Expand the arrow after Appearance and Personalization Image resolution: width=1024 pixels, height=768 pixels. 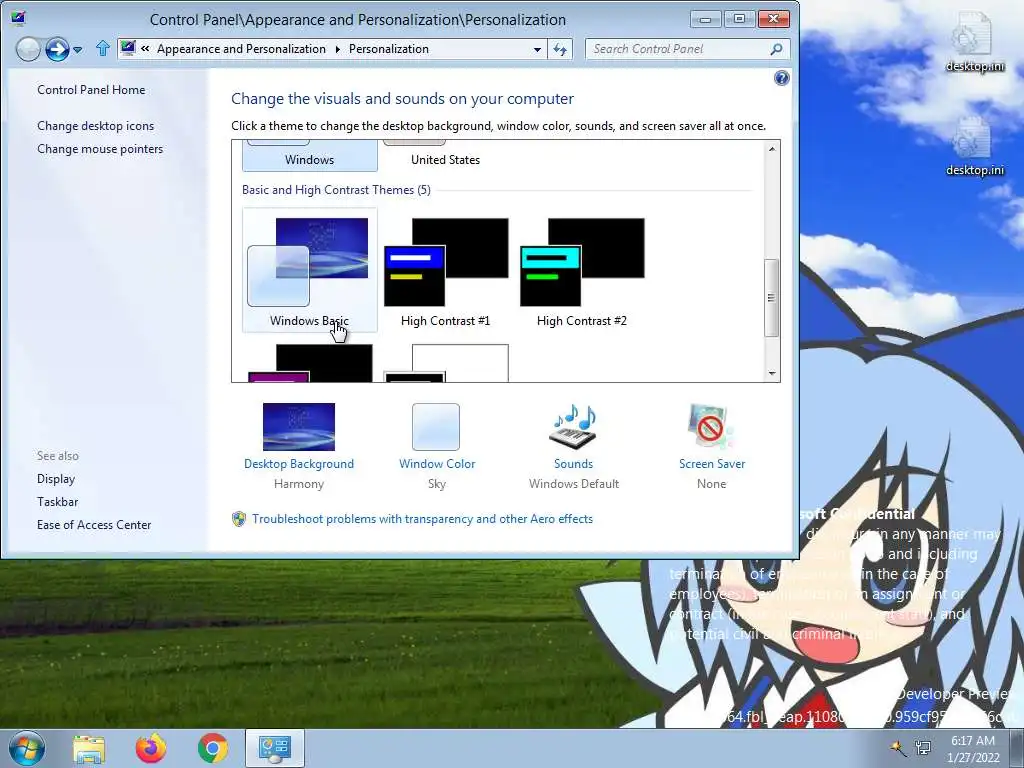pyautogui.click(x=338, y=49)
